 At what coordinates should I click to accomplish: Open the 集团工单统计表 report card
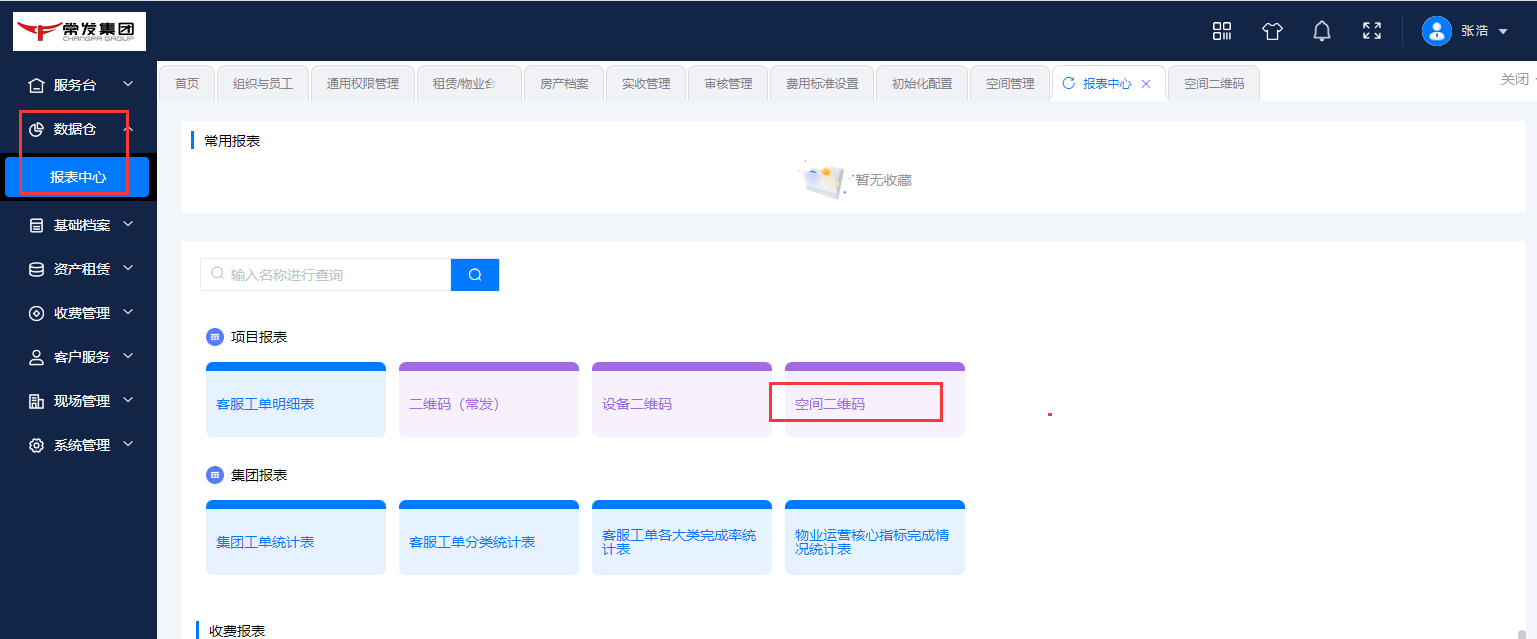click(x=295, y=542)
